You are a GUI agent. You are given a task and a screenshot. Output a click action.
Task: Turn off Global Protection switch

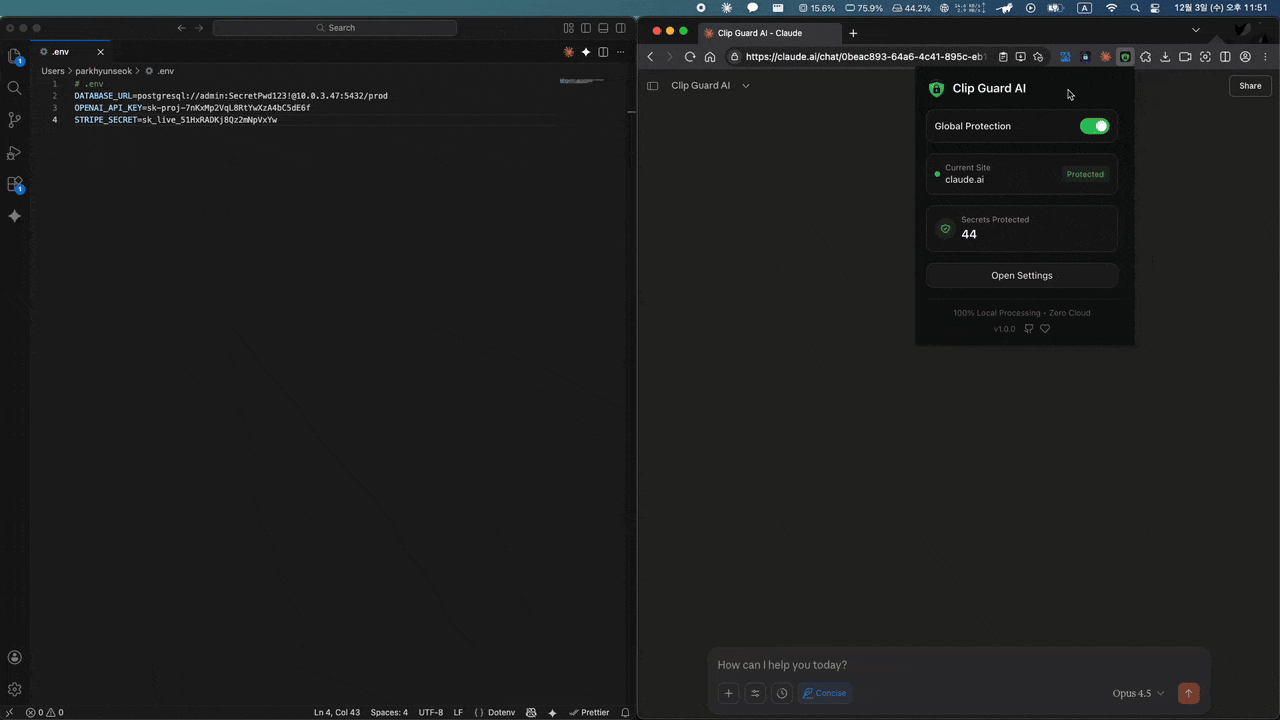(1094, 126)
